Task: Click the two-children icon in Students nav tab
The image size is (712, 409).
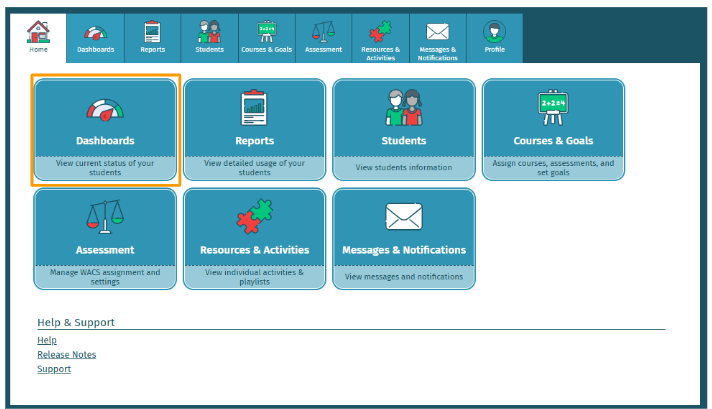Action: pos(209,31)
